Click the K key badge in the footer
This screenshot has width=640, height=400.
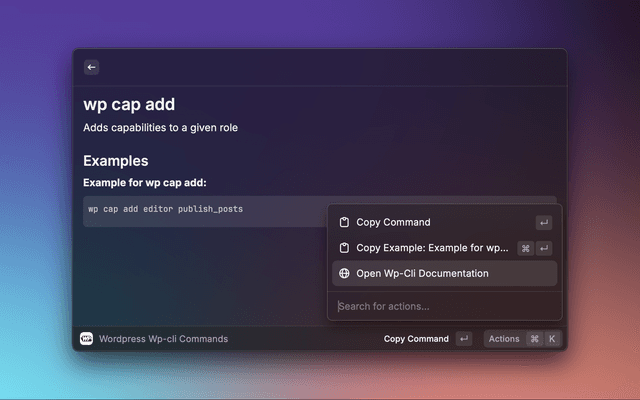click(x=552, y=339)
